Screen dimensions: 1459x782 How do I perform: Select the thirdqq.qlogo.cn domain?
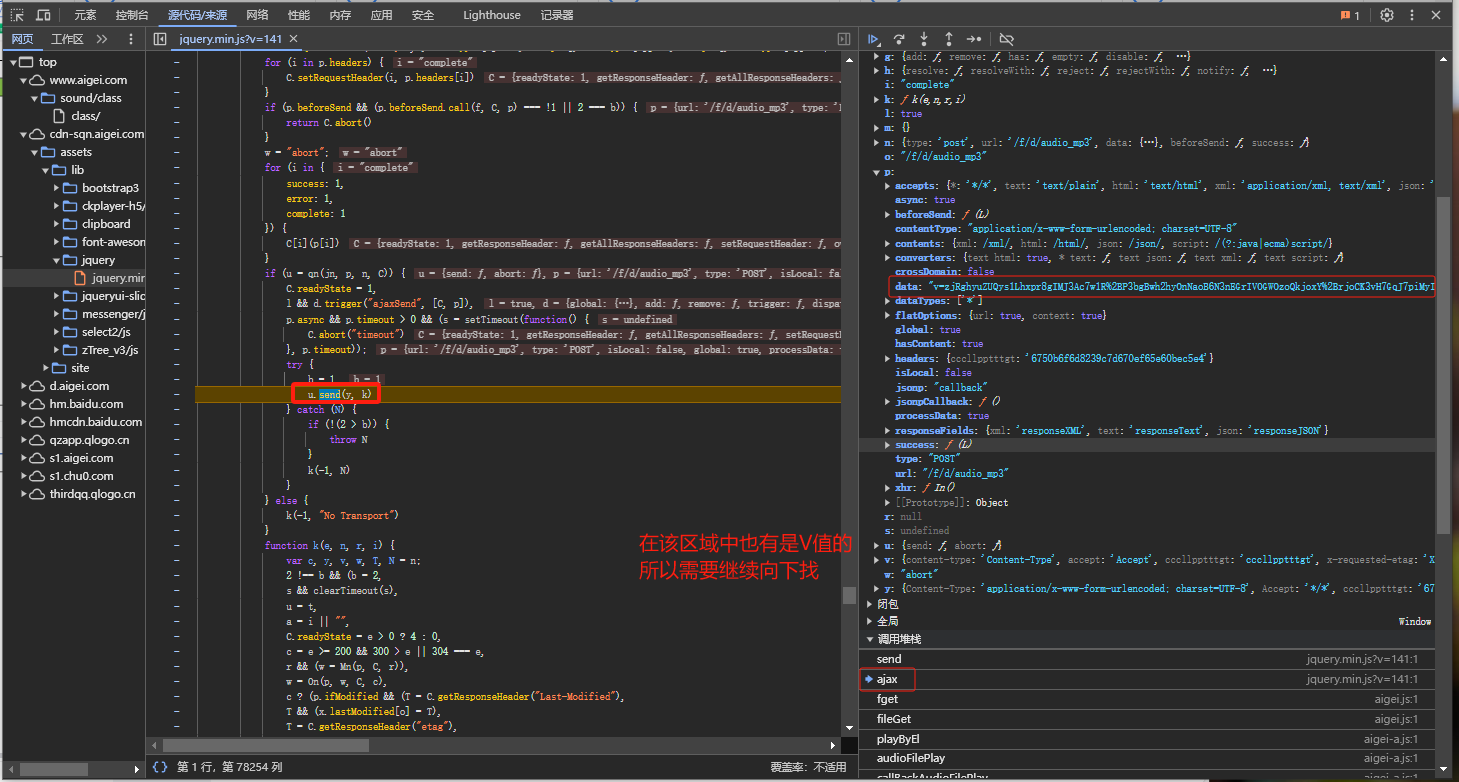[x=92, y=494]
